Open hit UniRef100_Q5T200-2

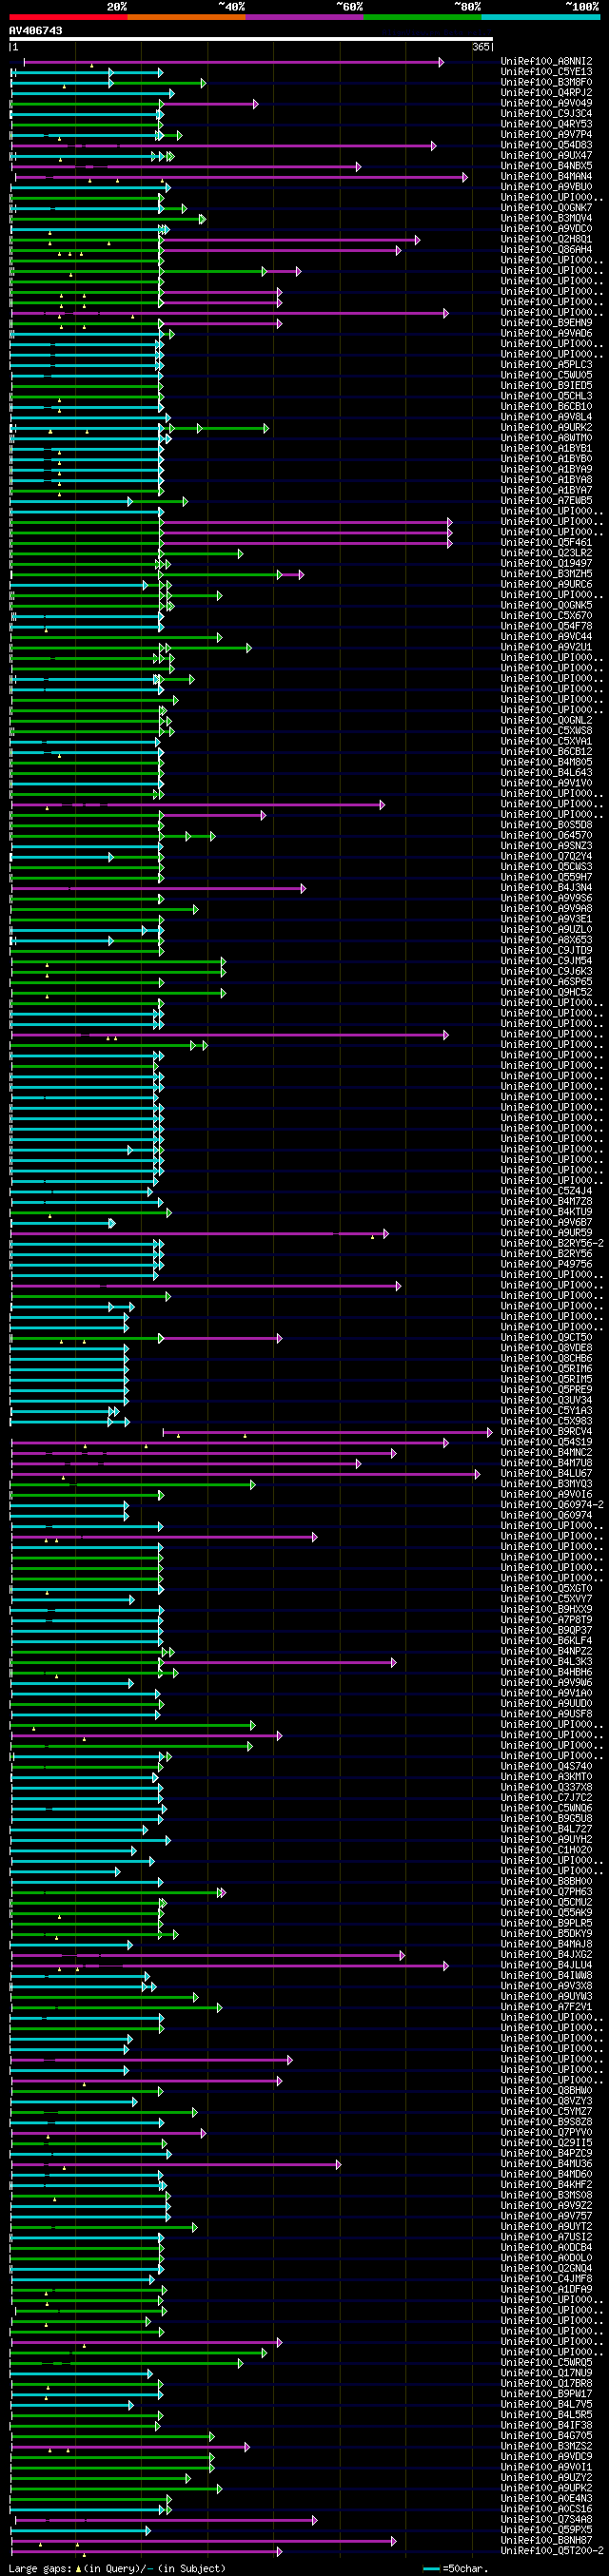[552, 2550]
